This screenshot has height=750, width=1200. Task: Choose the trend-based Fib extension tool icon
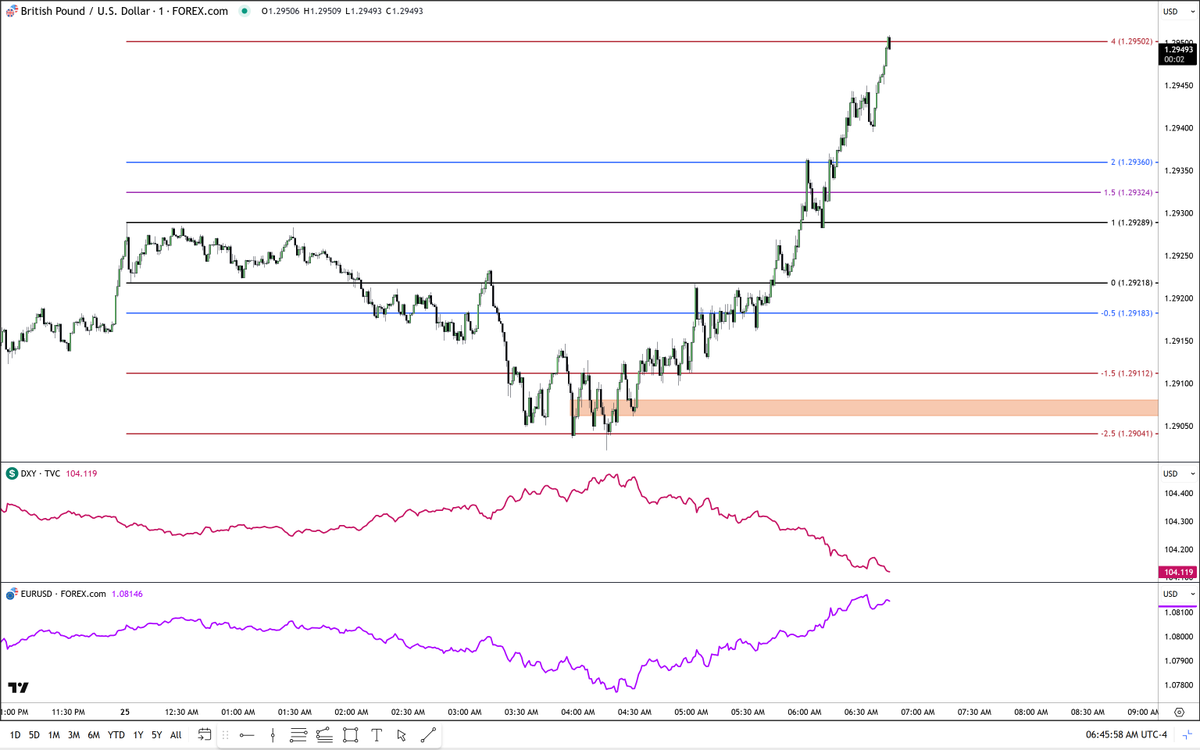pyautogui.click(x=324, y=735)
